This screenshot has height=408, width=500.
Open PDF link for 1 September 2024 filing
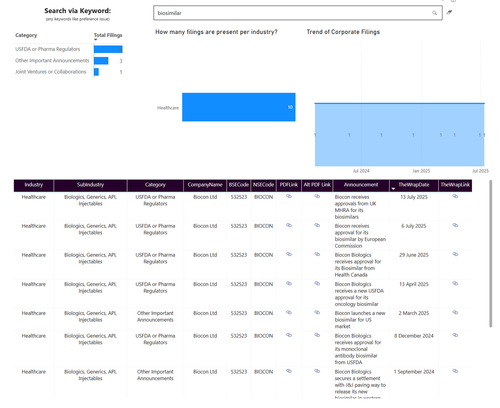(289, 371)
